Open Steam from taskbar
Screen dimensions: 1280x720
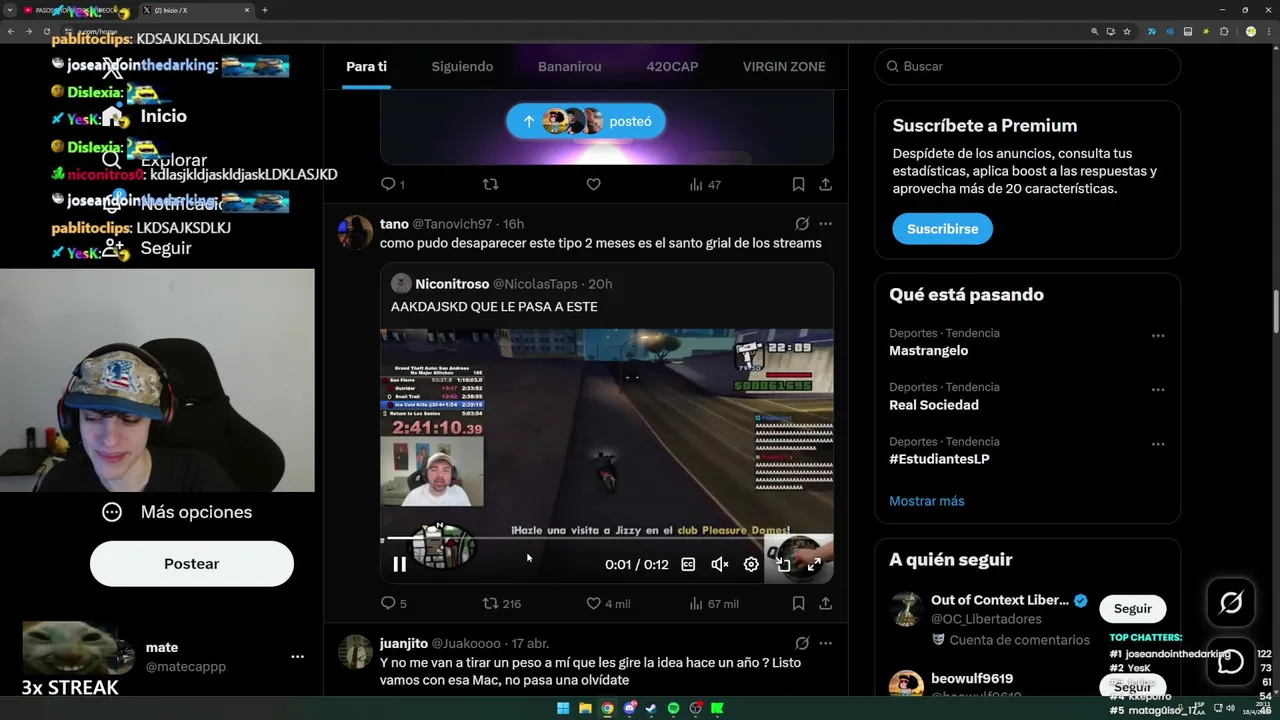(x=651, y=708)
